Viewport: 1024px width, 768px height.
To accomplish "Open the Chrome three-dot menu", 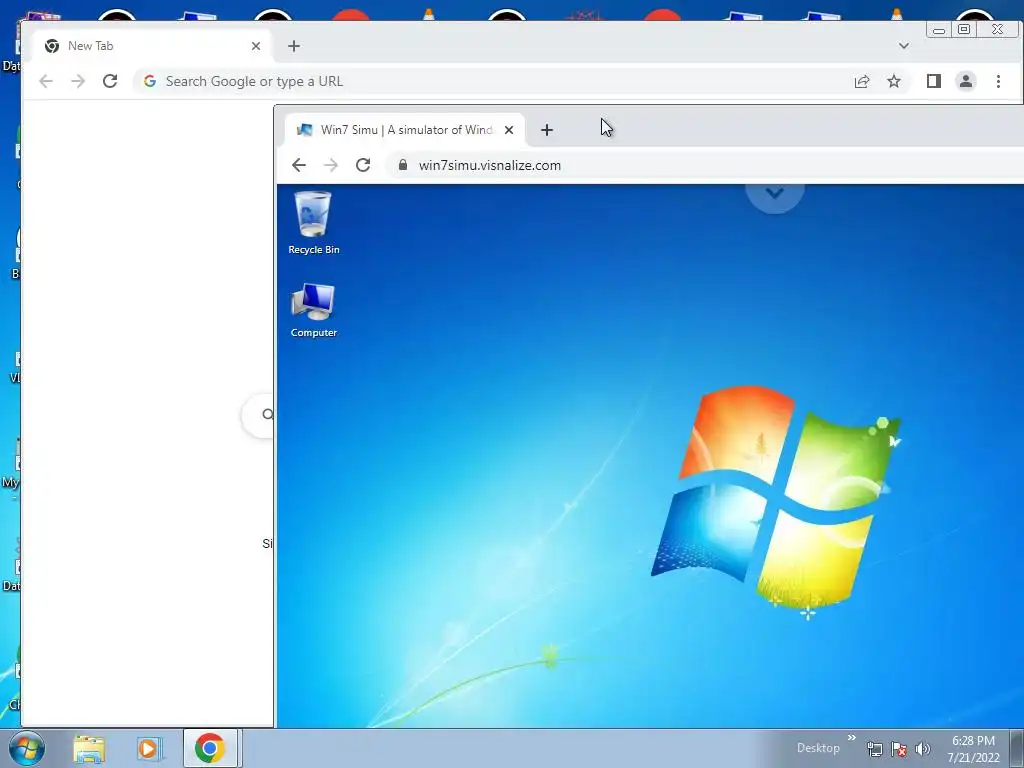I will pos(998,81).
